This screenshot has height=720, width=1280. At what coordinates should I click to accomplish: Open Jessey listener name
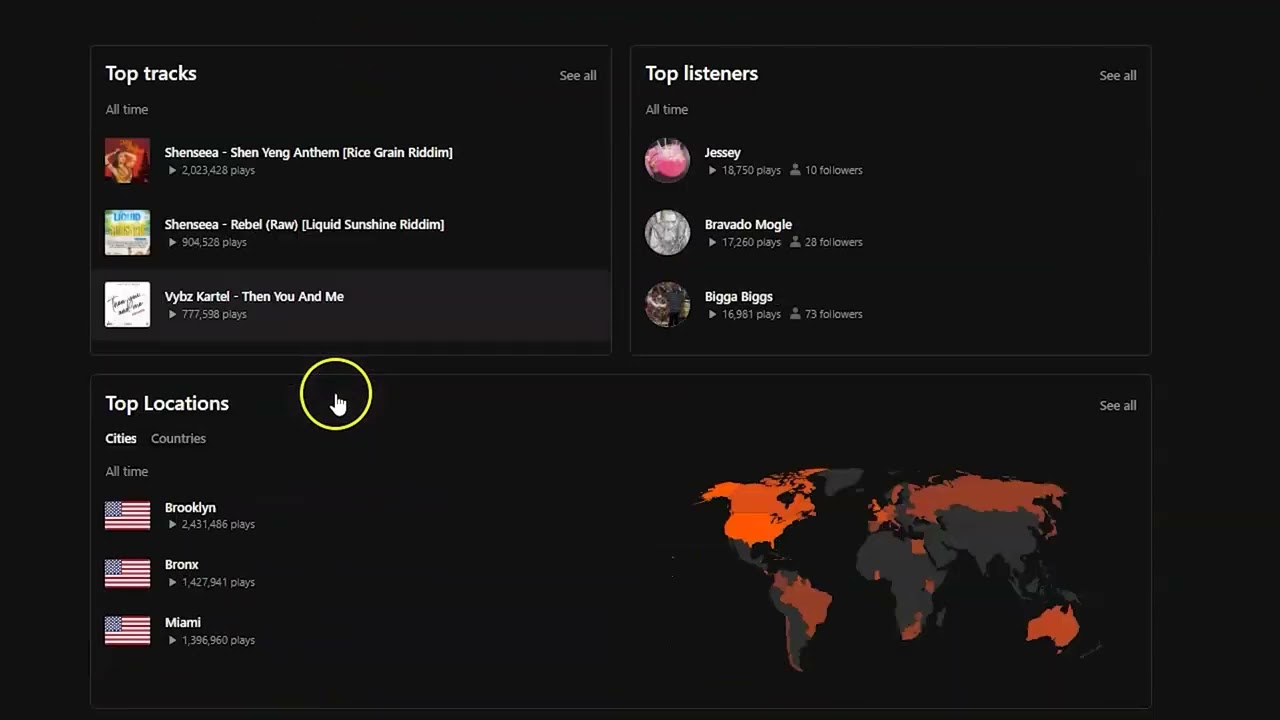pyautogui.click(x=722, y=153)
